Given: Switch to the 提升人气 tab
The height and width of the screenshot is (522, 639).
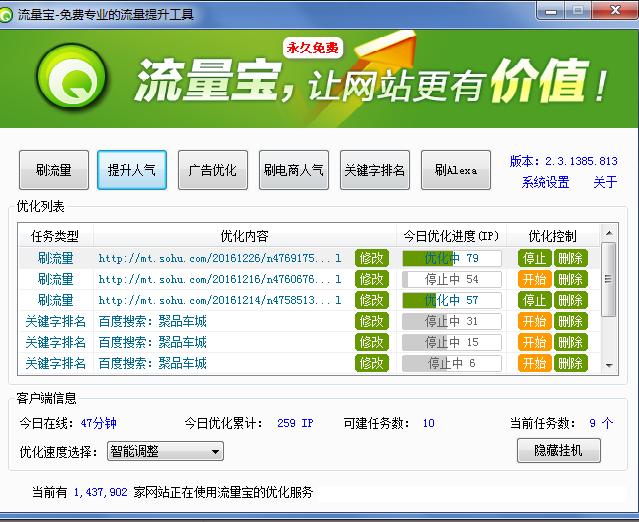Looking at the screenshot, I should click(x=132, y=170).
